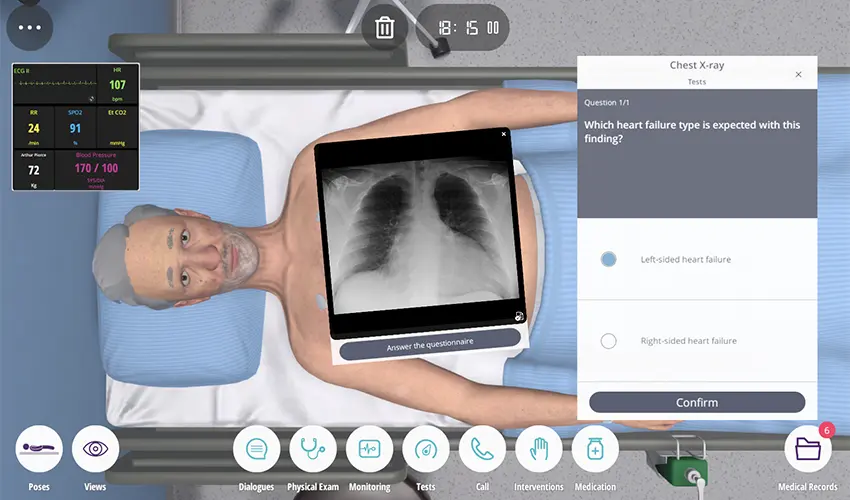Click Answer the questionnaire button
Image resolution: width=850 pixels, height=500 pixels.
pyautogui.click(x=430, y=344)
